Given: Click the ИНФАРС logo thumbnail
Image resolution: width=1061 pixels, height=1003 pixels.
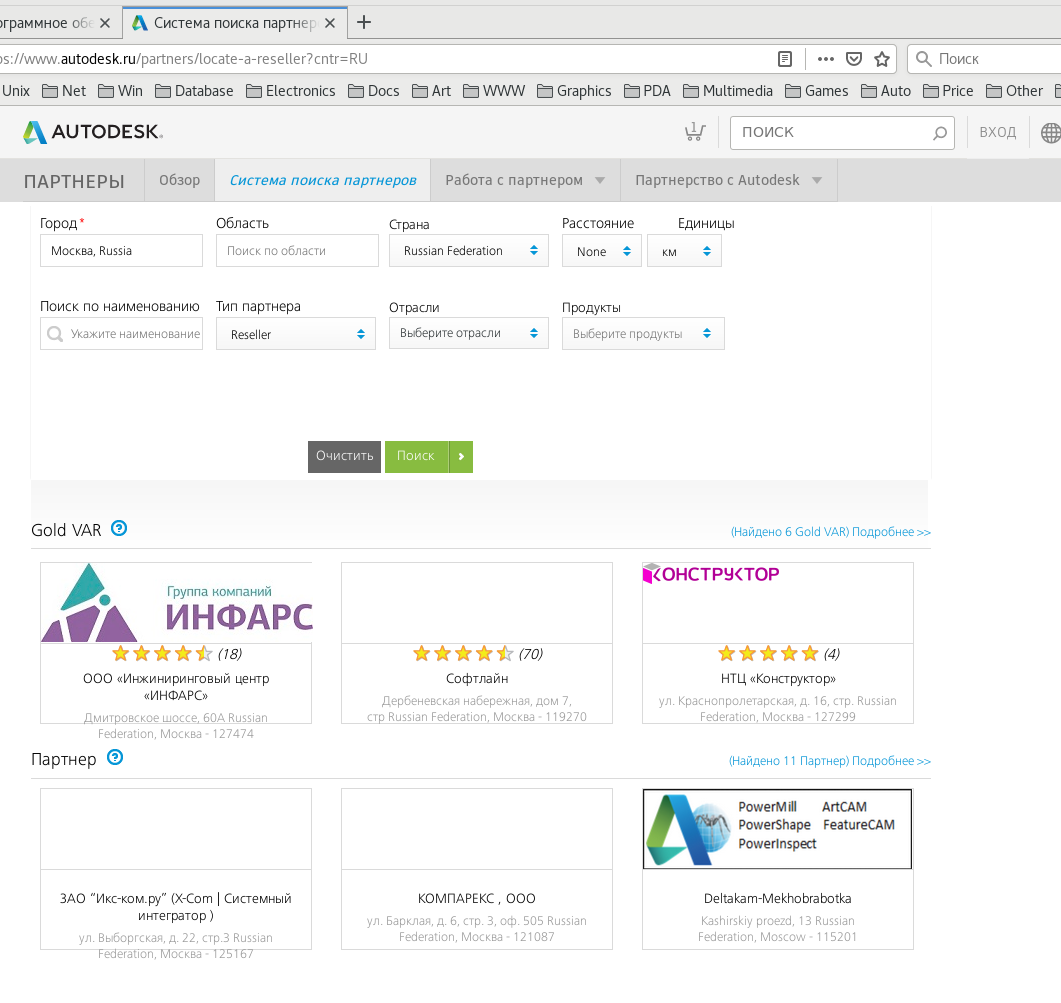Looking at the screenshot, I should click(x=177, y=602).
